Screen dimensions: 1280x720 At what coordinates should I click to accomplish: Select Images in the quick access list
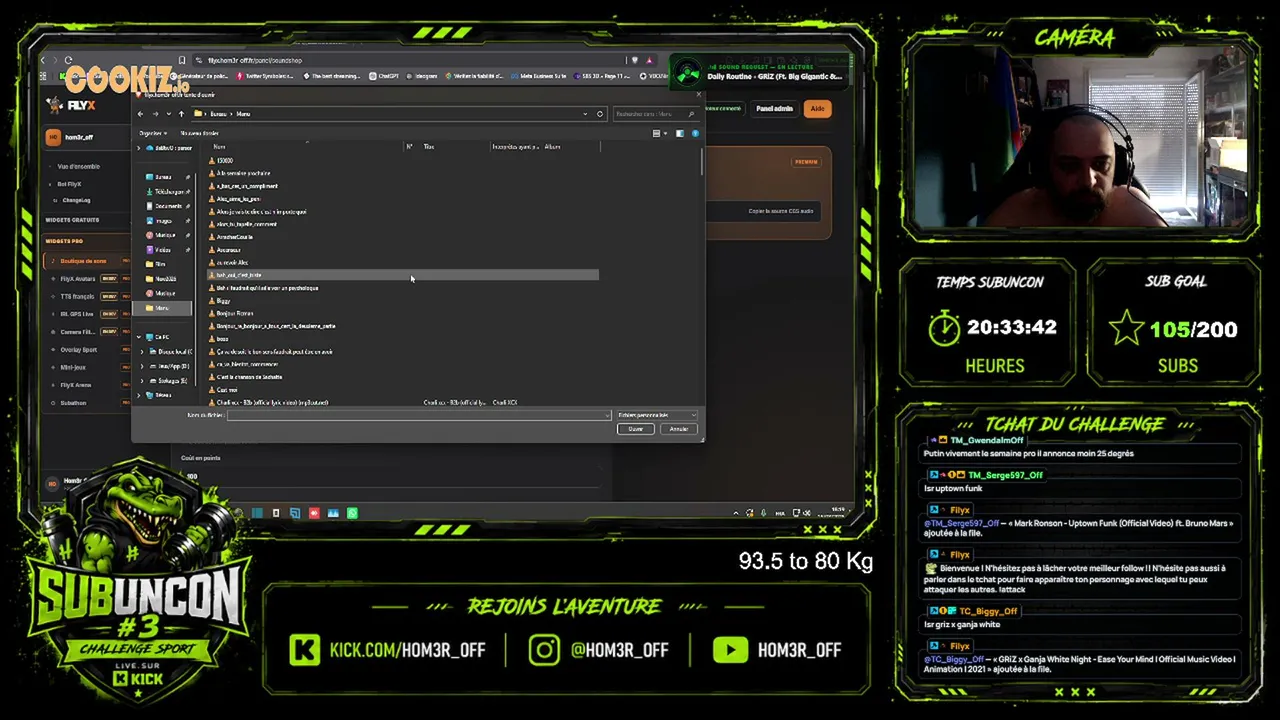pos(164,221)
